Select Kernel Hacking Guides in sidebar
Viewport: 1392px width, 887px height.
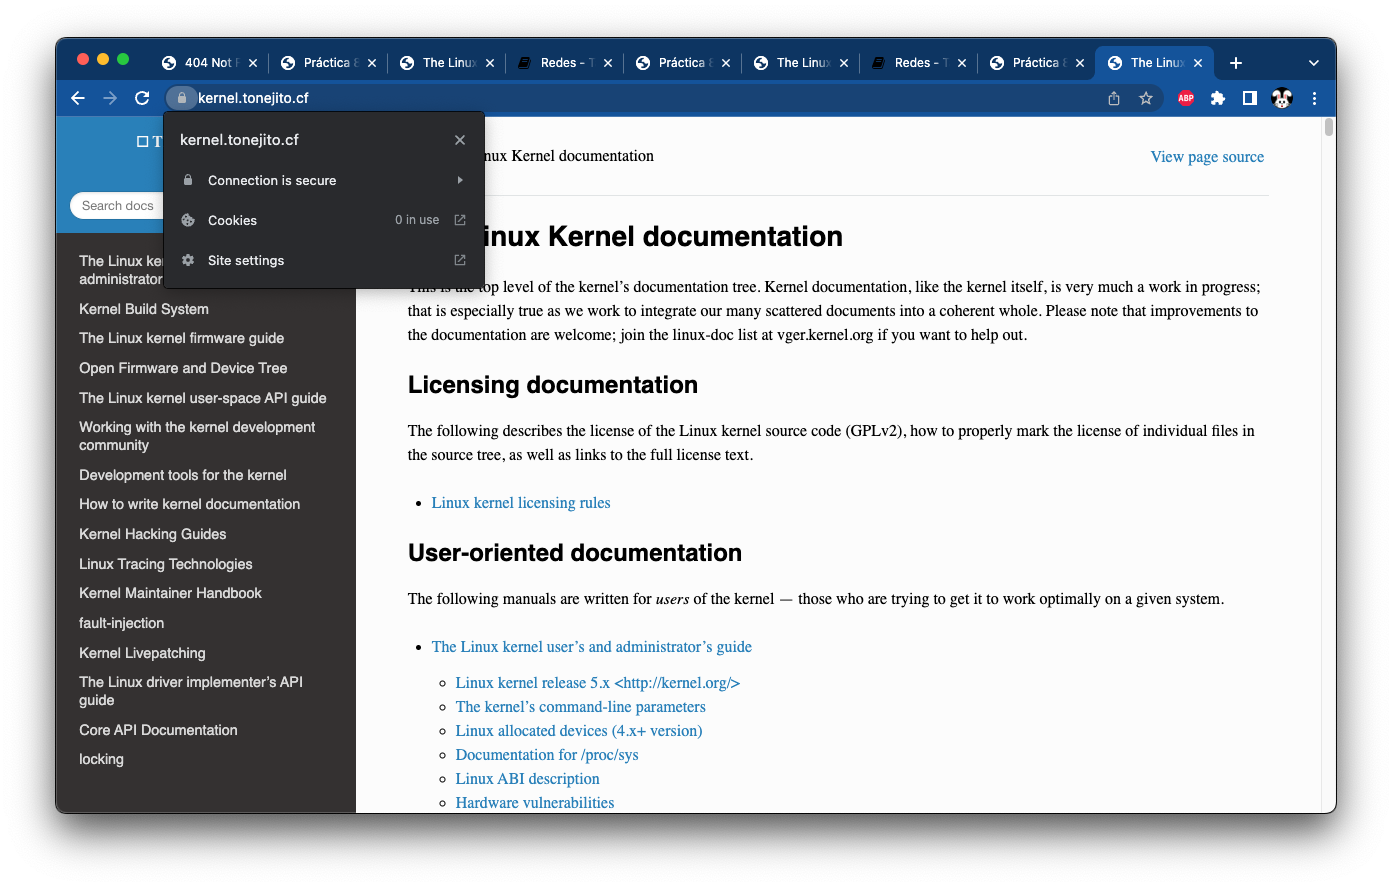153,534
